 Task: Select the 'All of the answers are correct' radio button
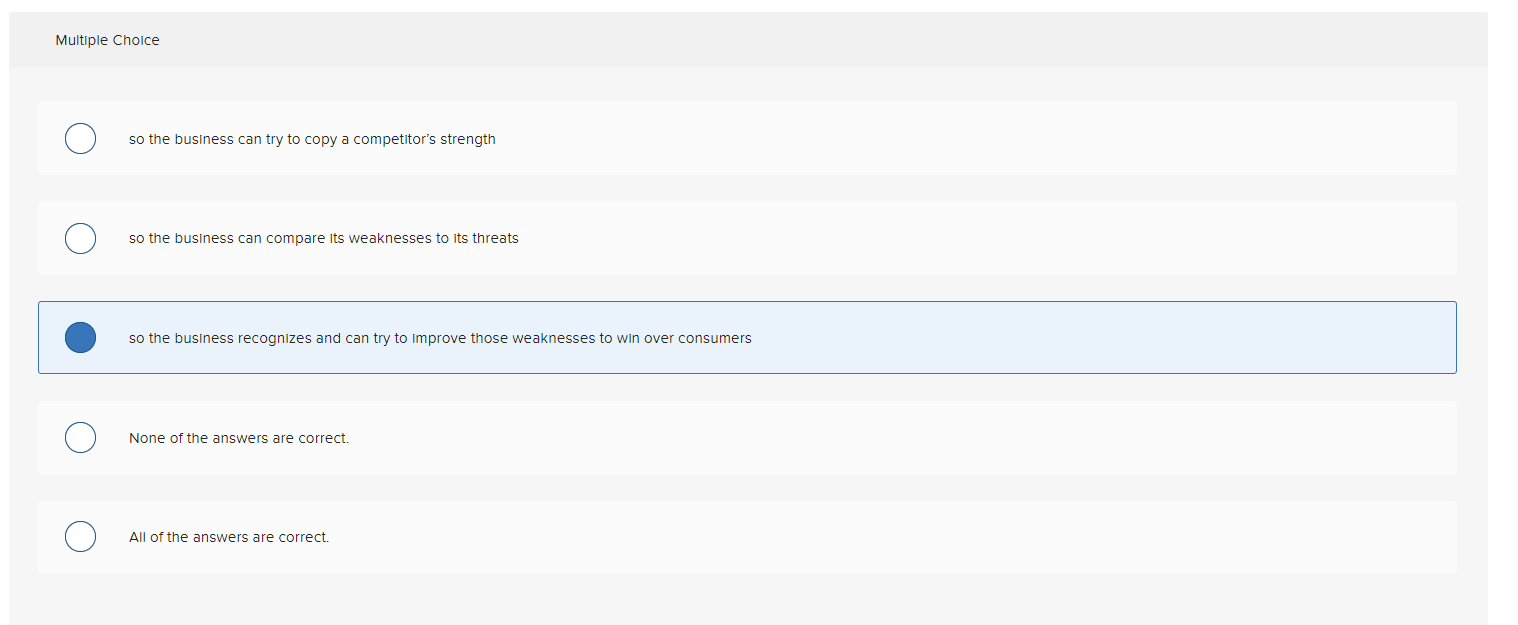[x=80, y=536]
